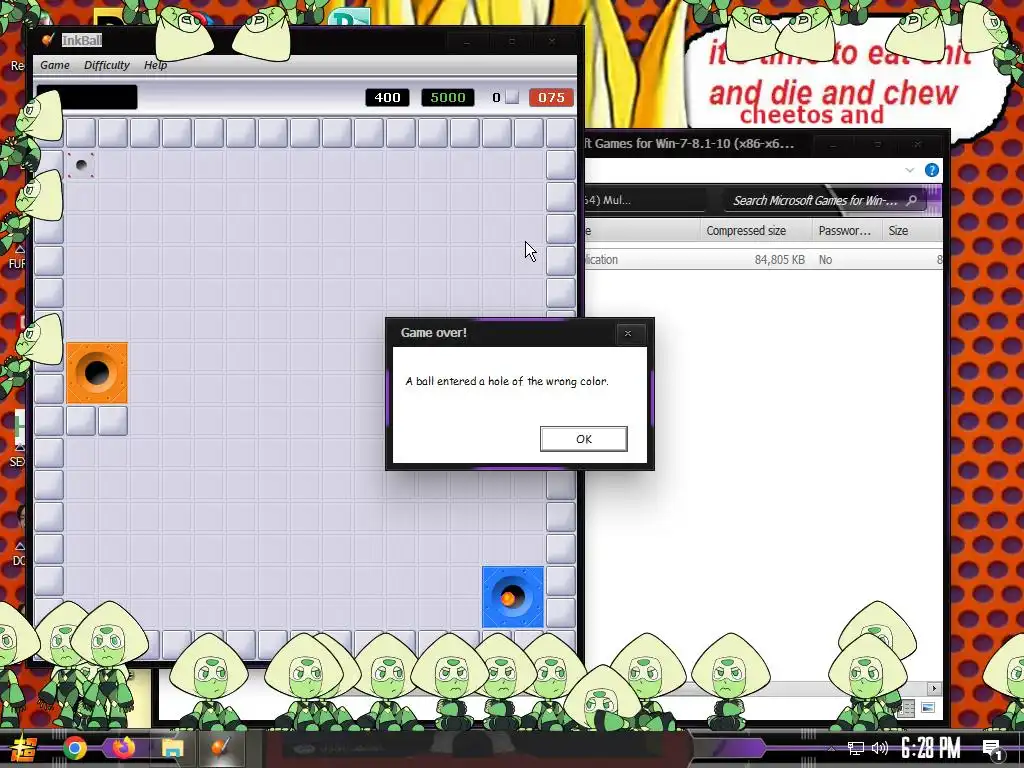1024x768 pixels.
Task: Switch Explorer to large icons view
Action: 927,708
